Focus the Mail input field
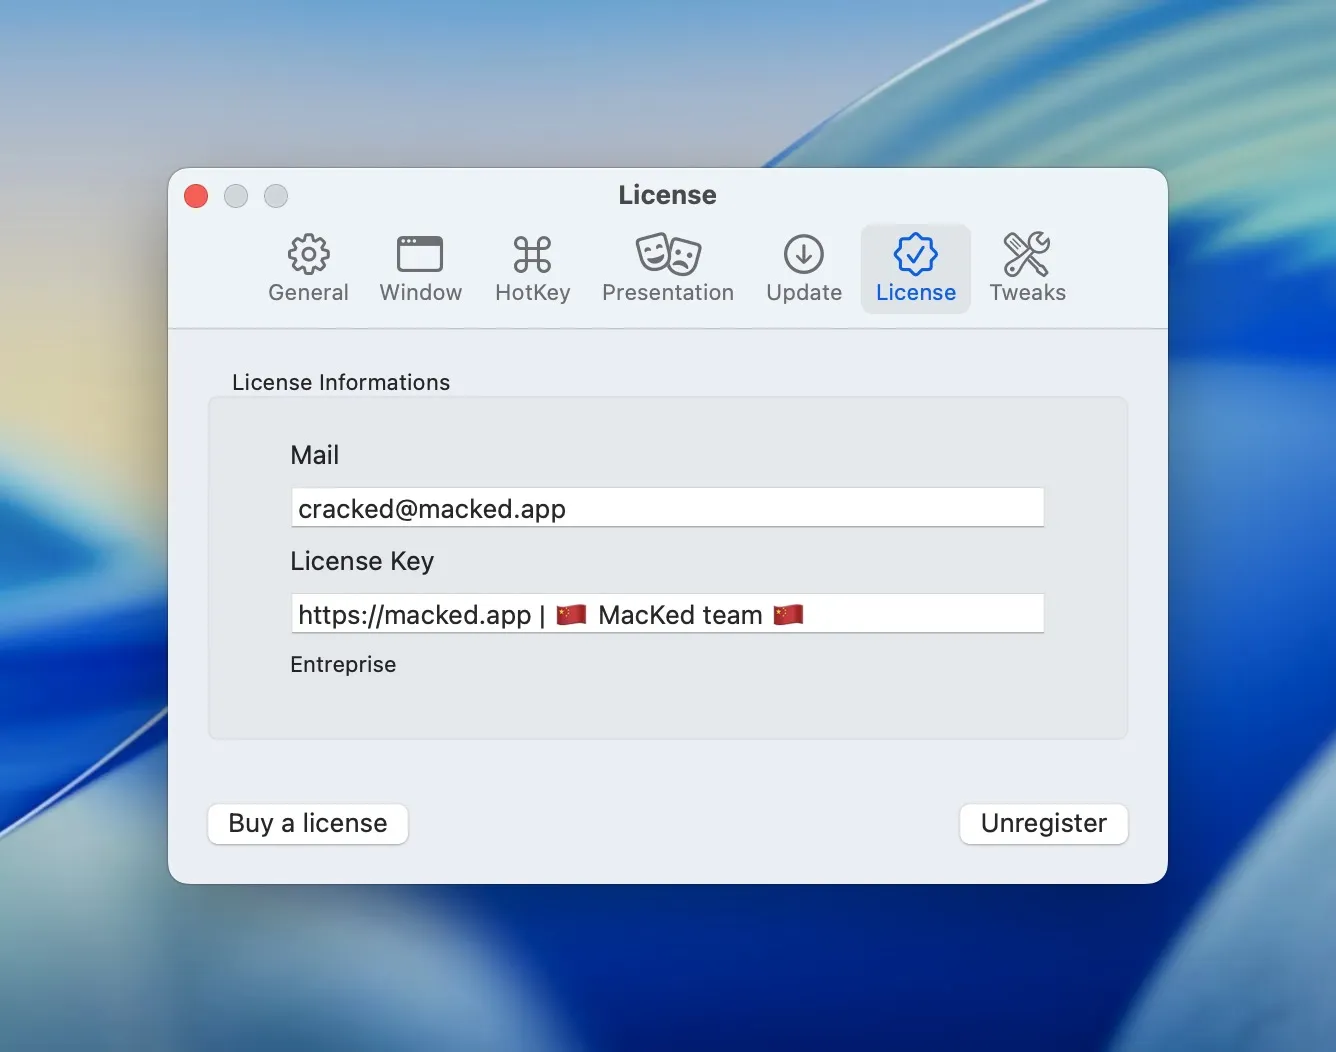The width and height of the screenshot is (1336, 1052). tap(667, 508)
